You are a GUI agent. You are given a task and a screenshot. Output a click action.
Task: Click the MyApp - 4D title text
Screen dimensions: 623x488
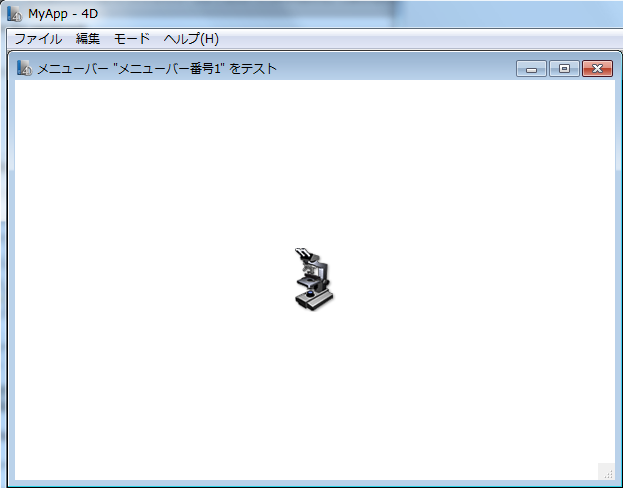tap(63, 14)
